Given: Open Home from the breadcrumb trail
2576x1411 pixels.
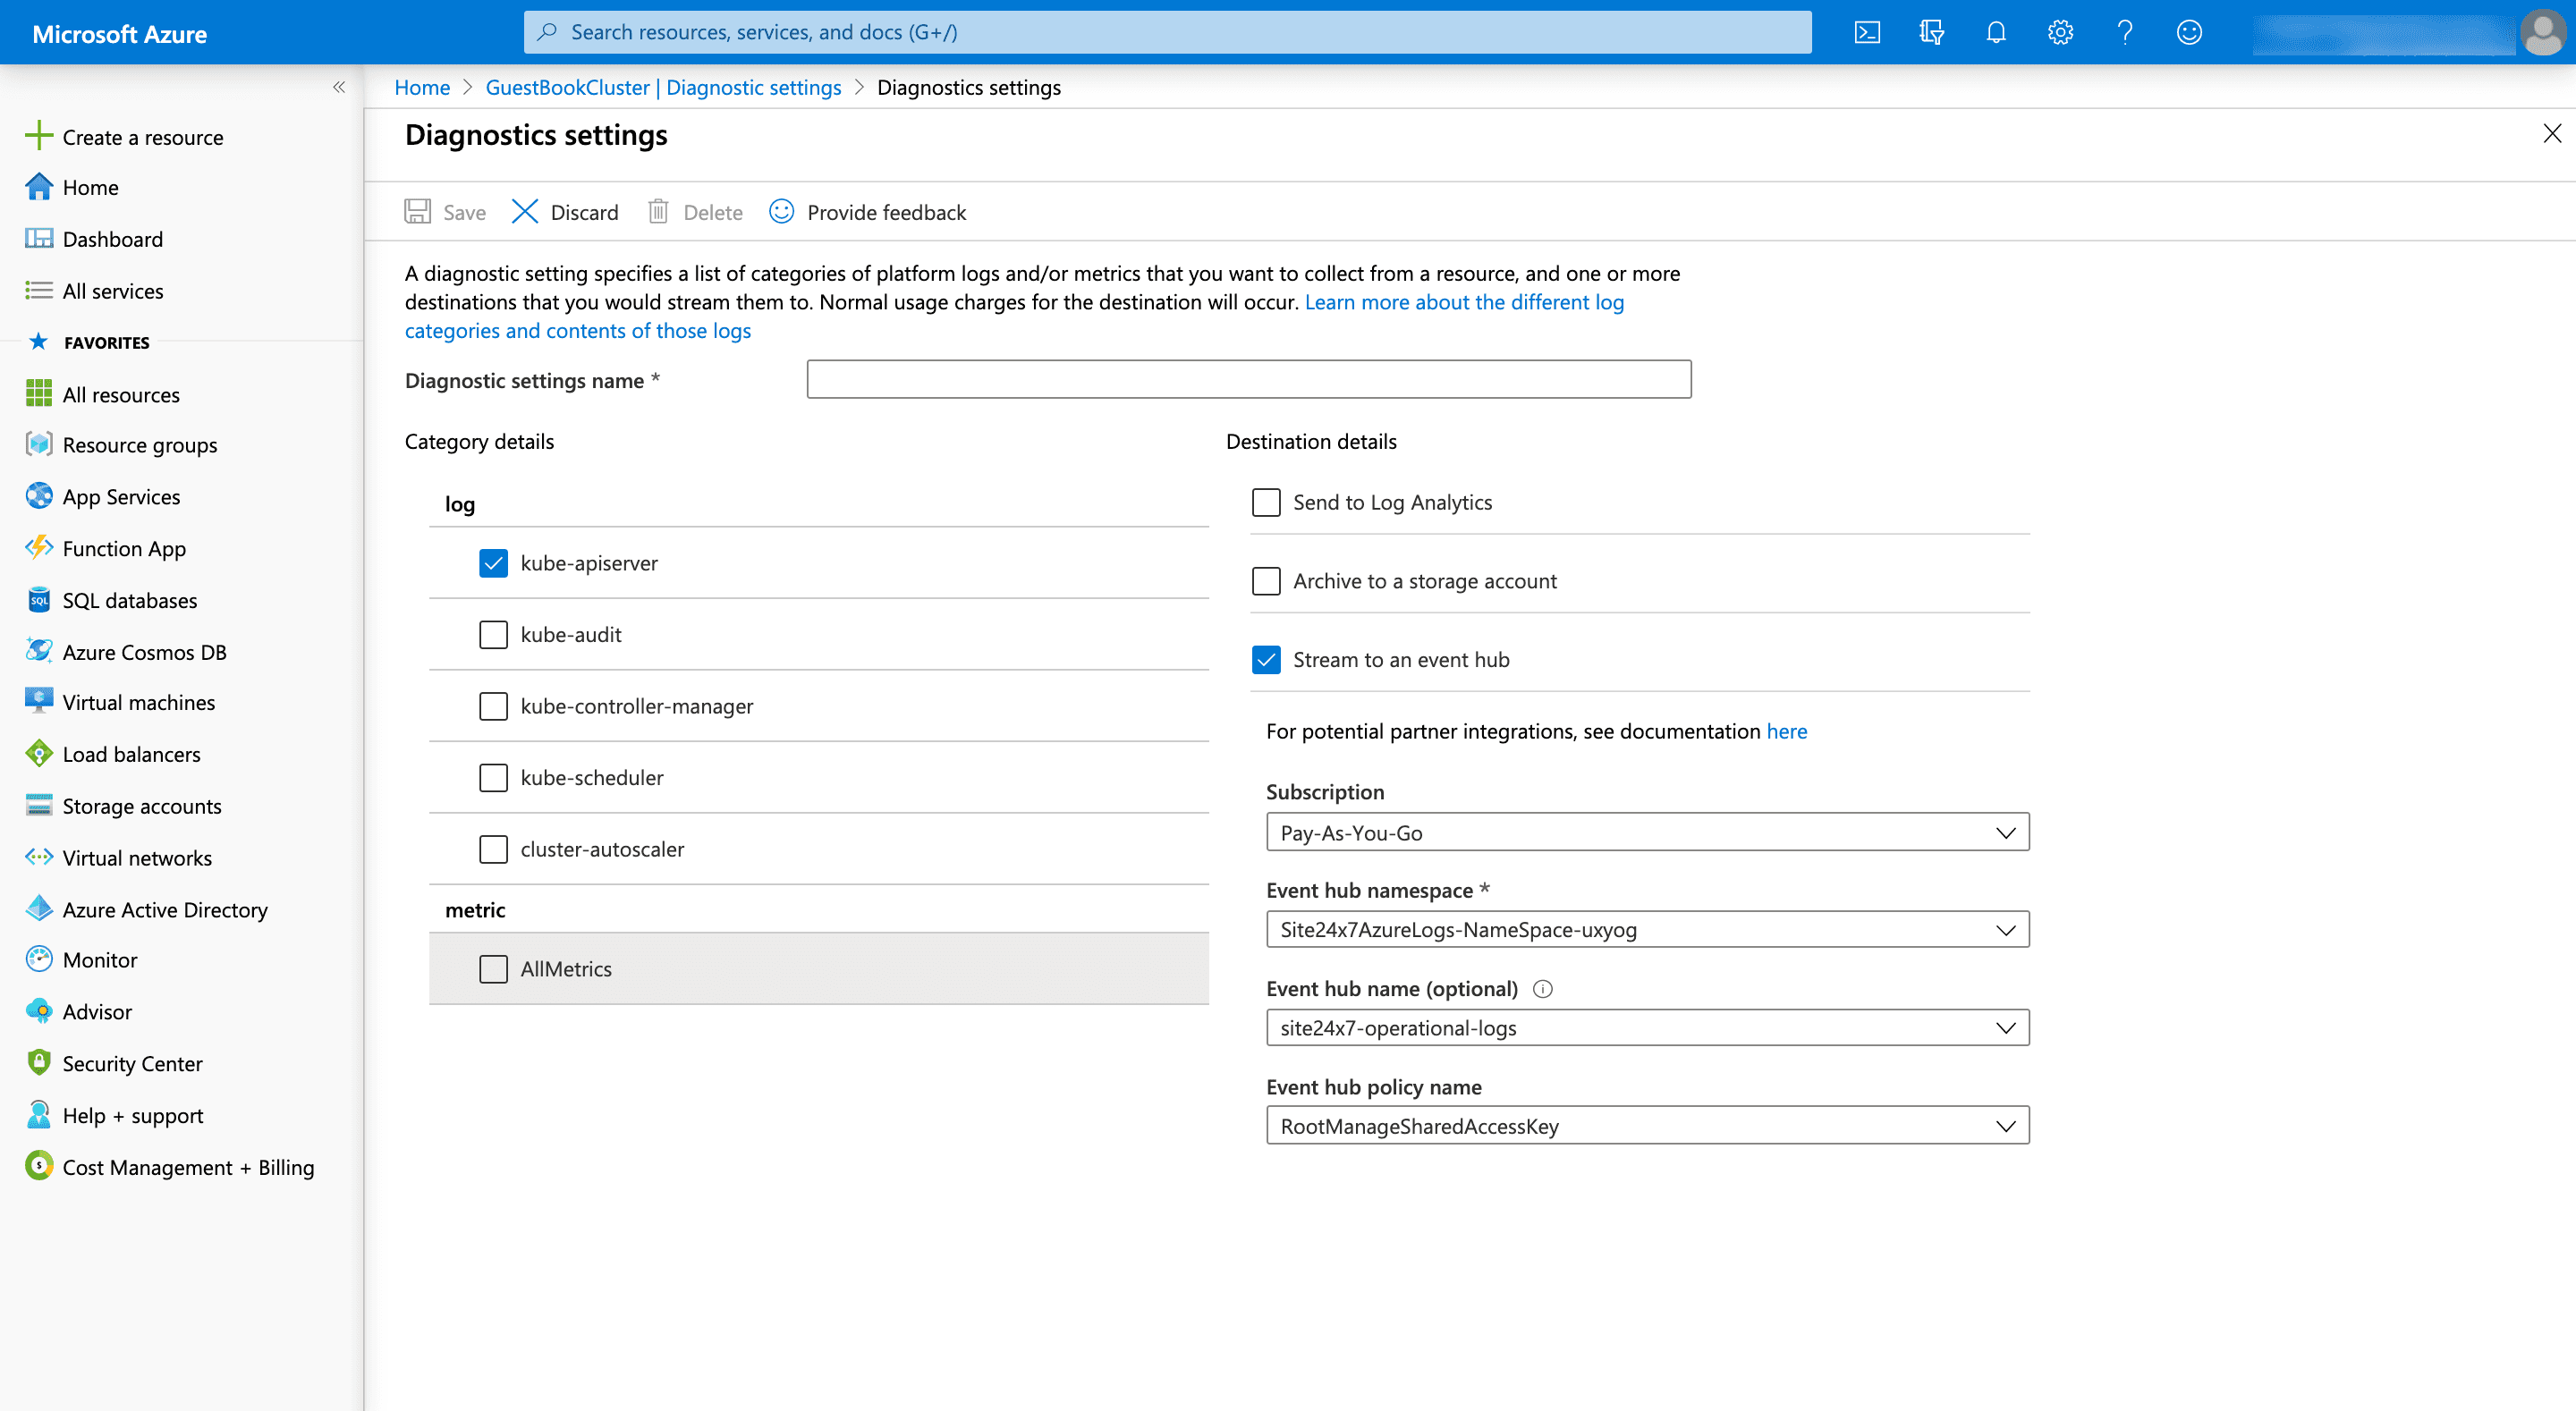Looking at the screenshot, I should tap(421, 87).
